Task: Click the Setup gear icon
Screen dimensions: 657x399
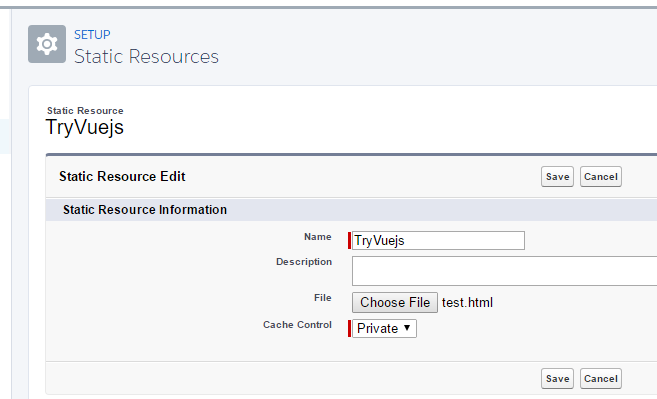Action: coord(47,44)
